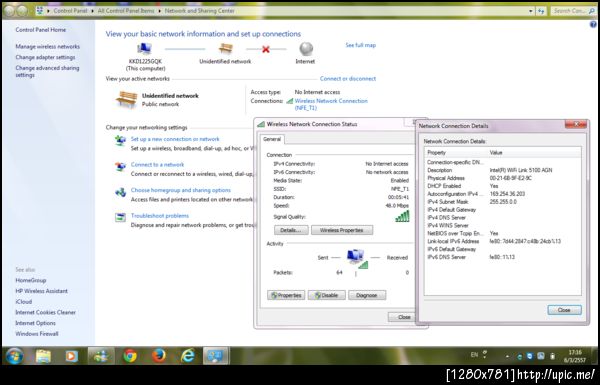This screenshot has width=600, height=385.
Task: Click the Start button orb
Action: (x=14, y=356)
